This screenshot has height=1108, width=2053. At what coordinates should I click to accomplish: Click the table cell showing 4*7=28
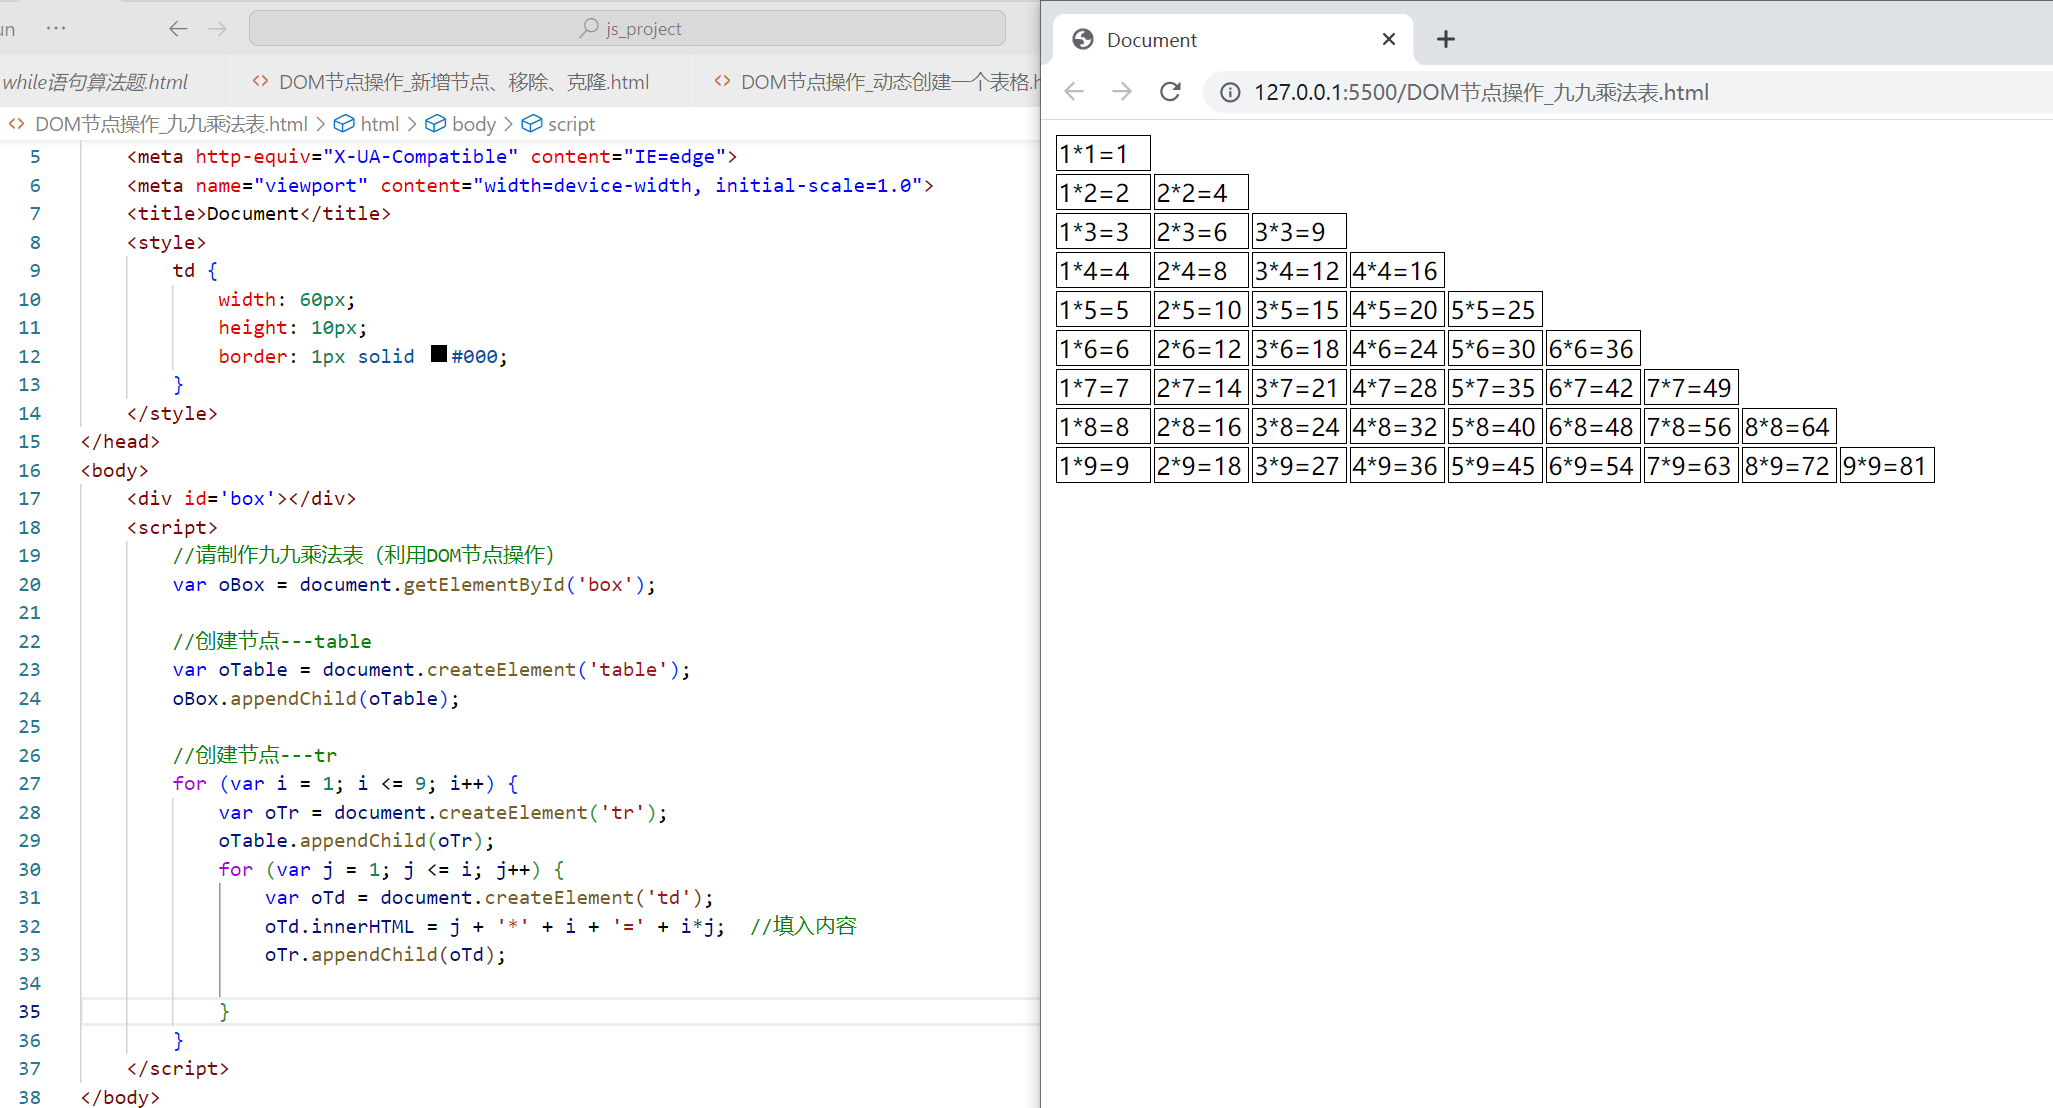tap(1397, 387)
